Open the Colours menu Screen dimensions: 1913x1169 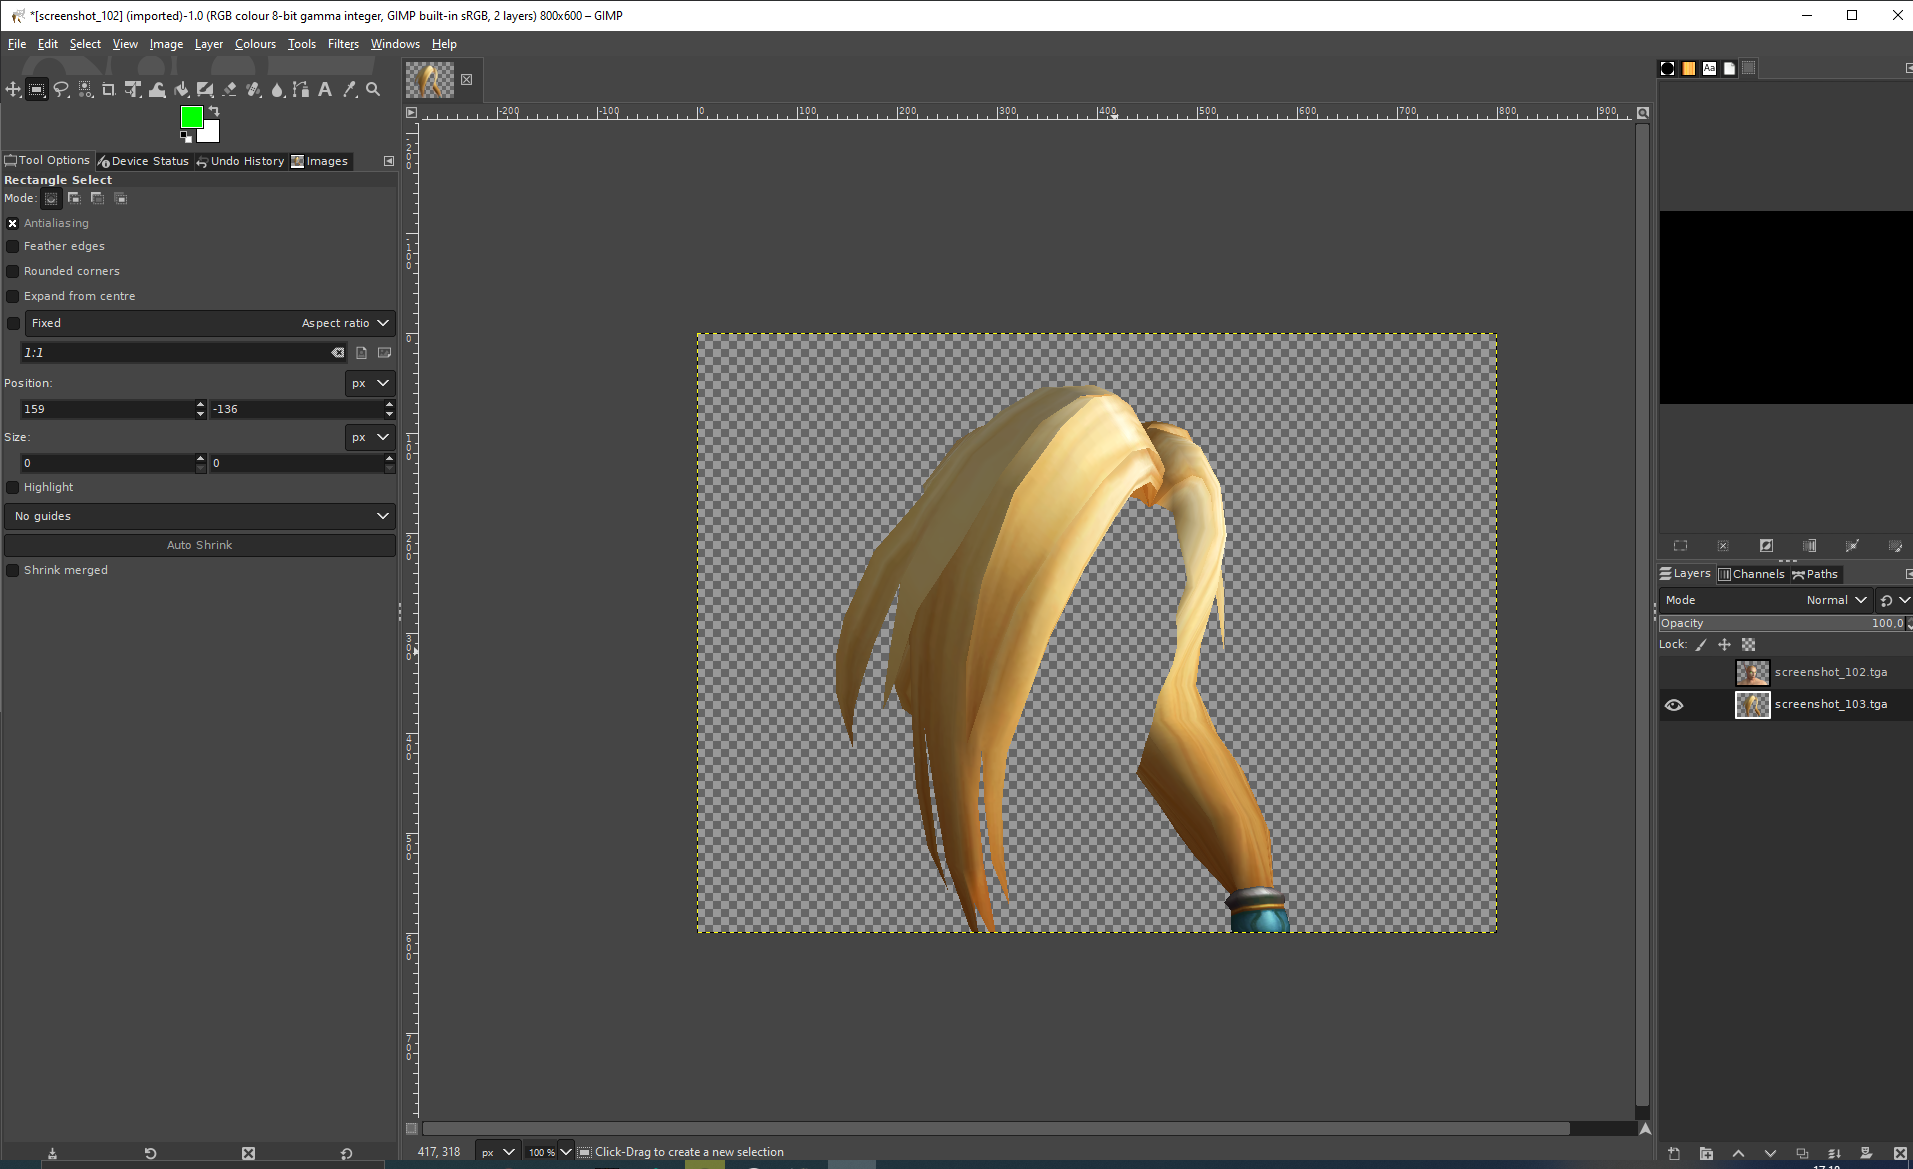(255, 44)
